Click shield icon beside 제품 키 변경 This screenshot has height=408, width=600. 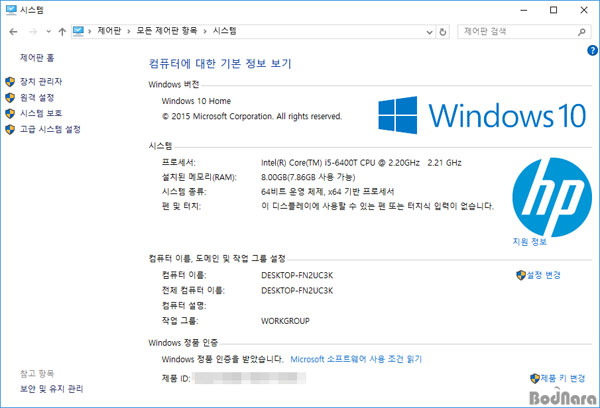coord(535,379)
